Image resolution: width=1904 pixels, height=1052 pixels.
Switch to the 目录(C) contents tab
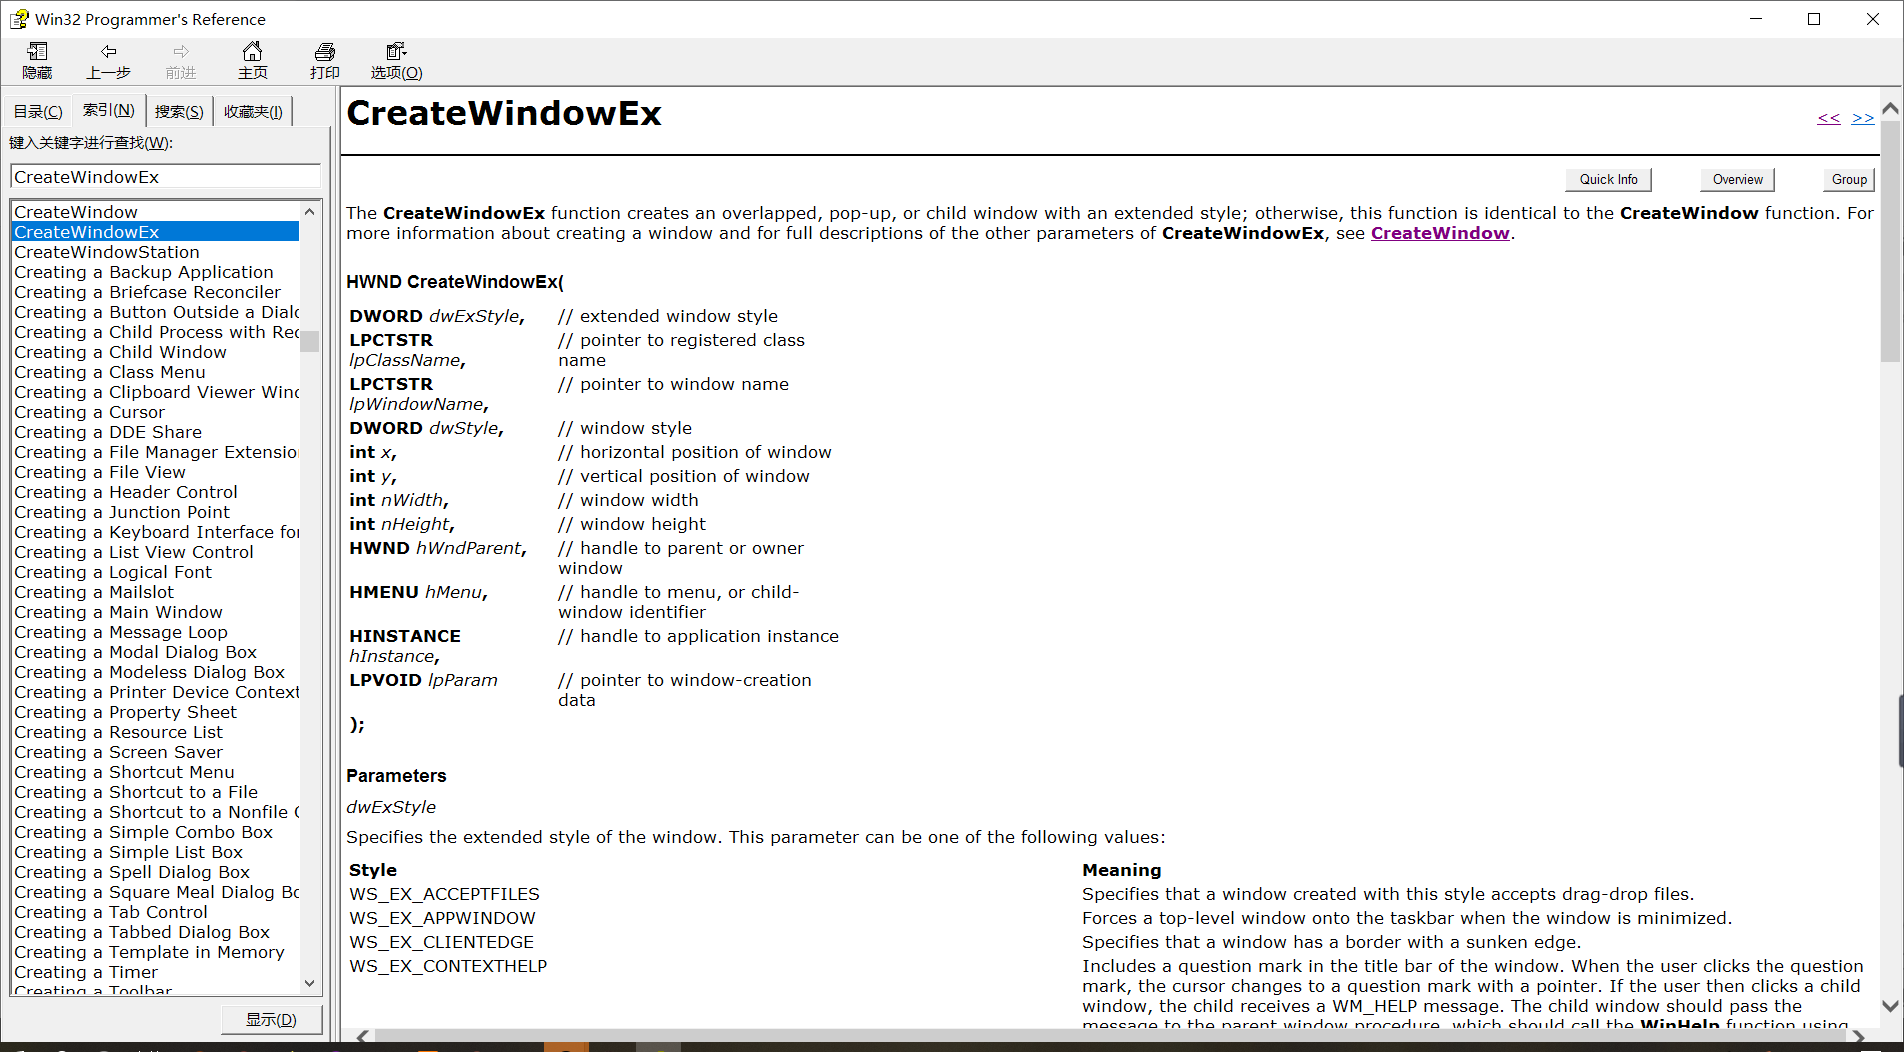tap(38, 112)
